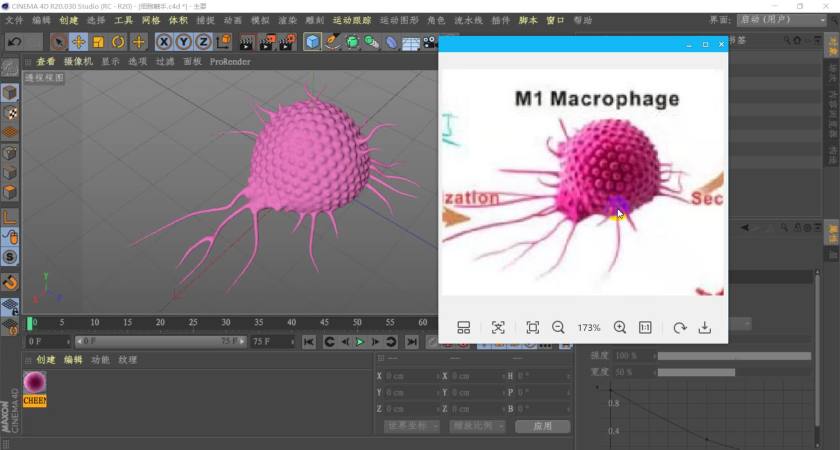The image size is (840, 450).
Task: Zoom in on the Macrophage image
Action: pos(620,327)
